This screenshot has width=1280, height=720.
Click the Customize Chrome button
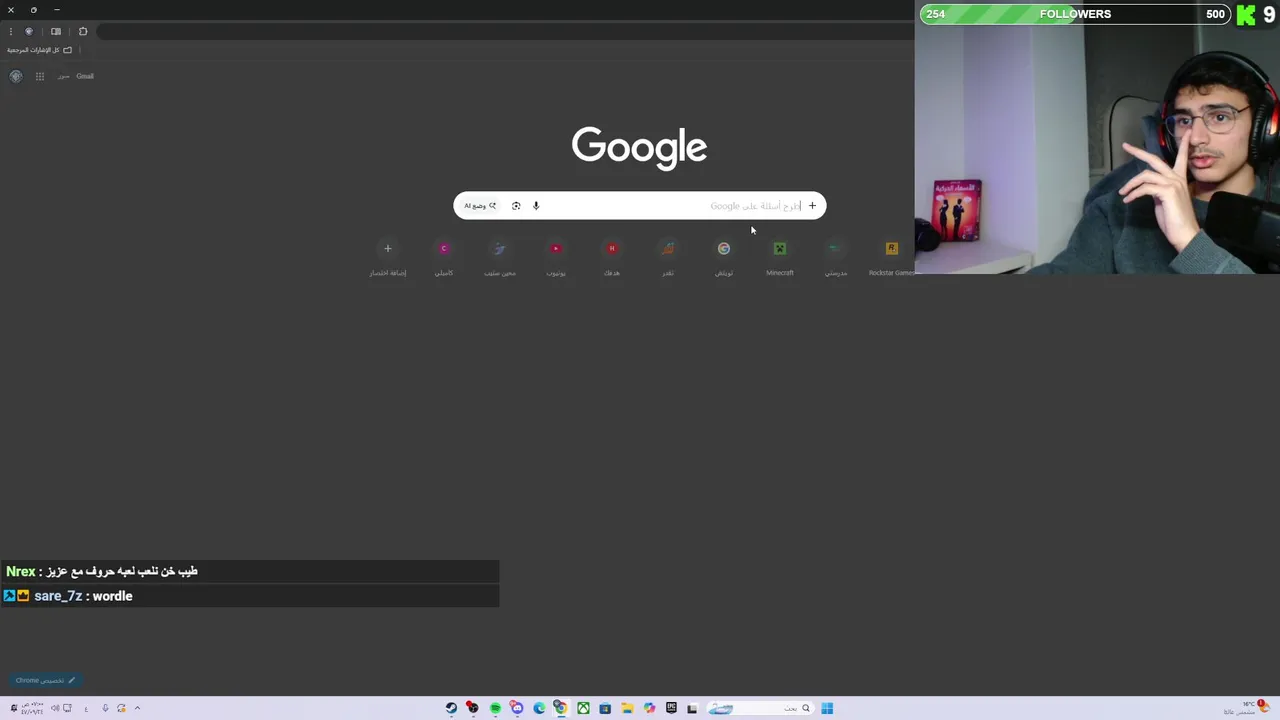click(45, 680)
